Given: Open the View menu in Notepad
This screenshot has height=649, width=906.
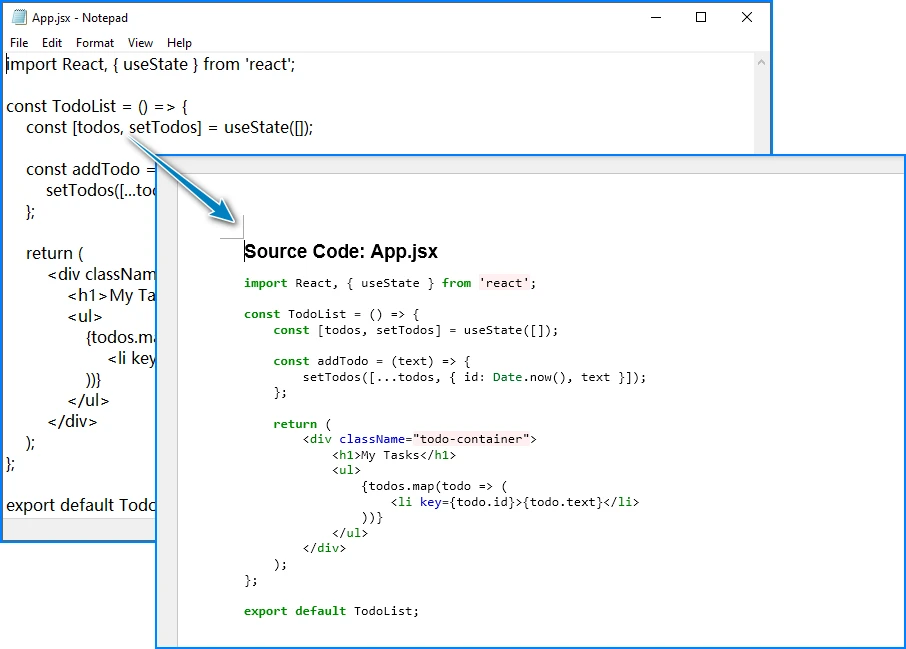Looking at the screenshot, I should 140,43.
